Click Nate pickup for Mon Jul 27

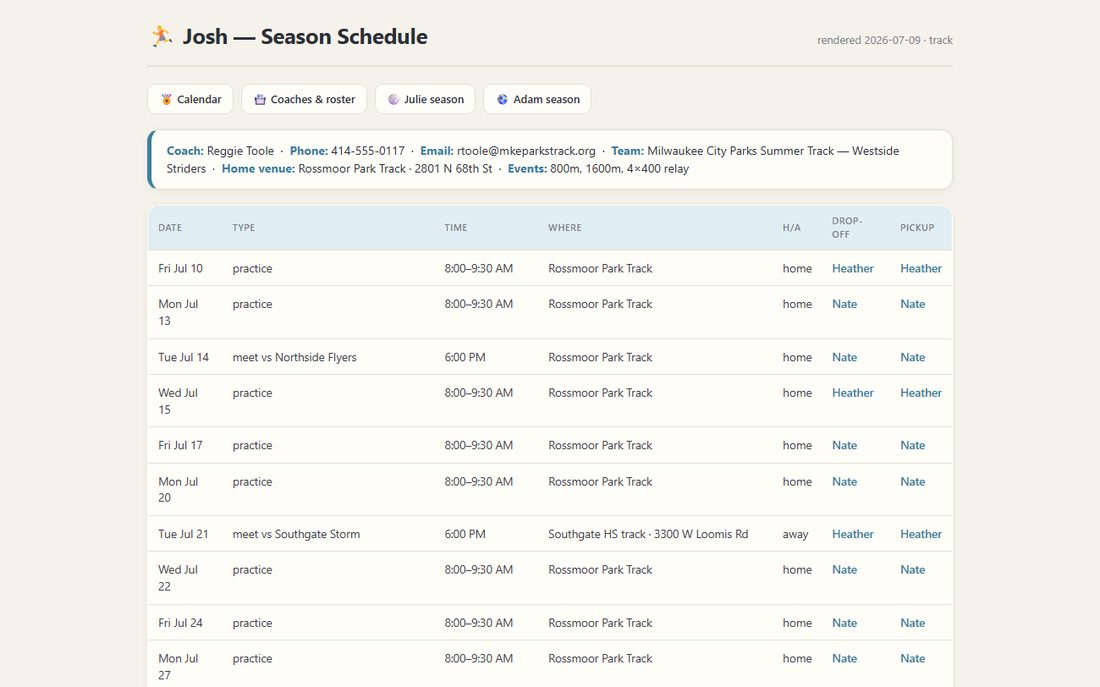click(912, 658)
